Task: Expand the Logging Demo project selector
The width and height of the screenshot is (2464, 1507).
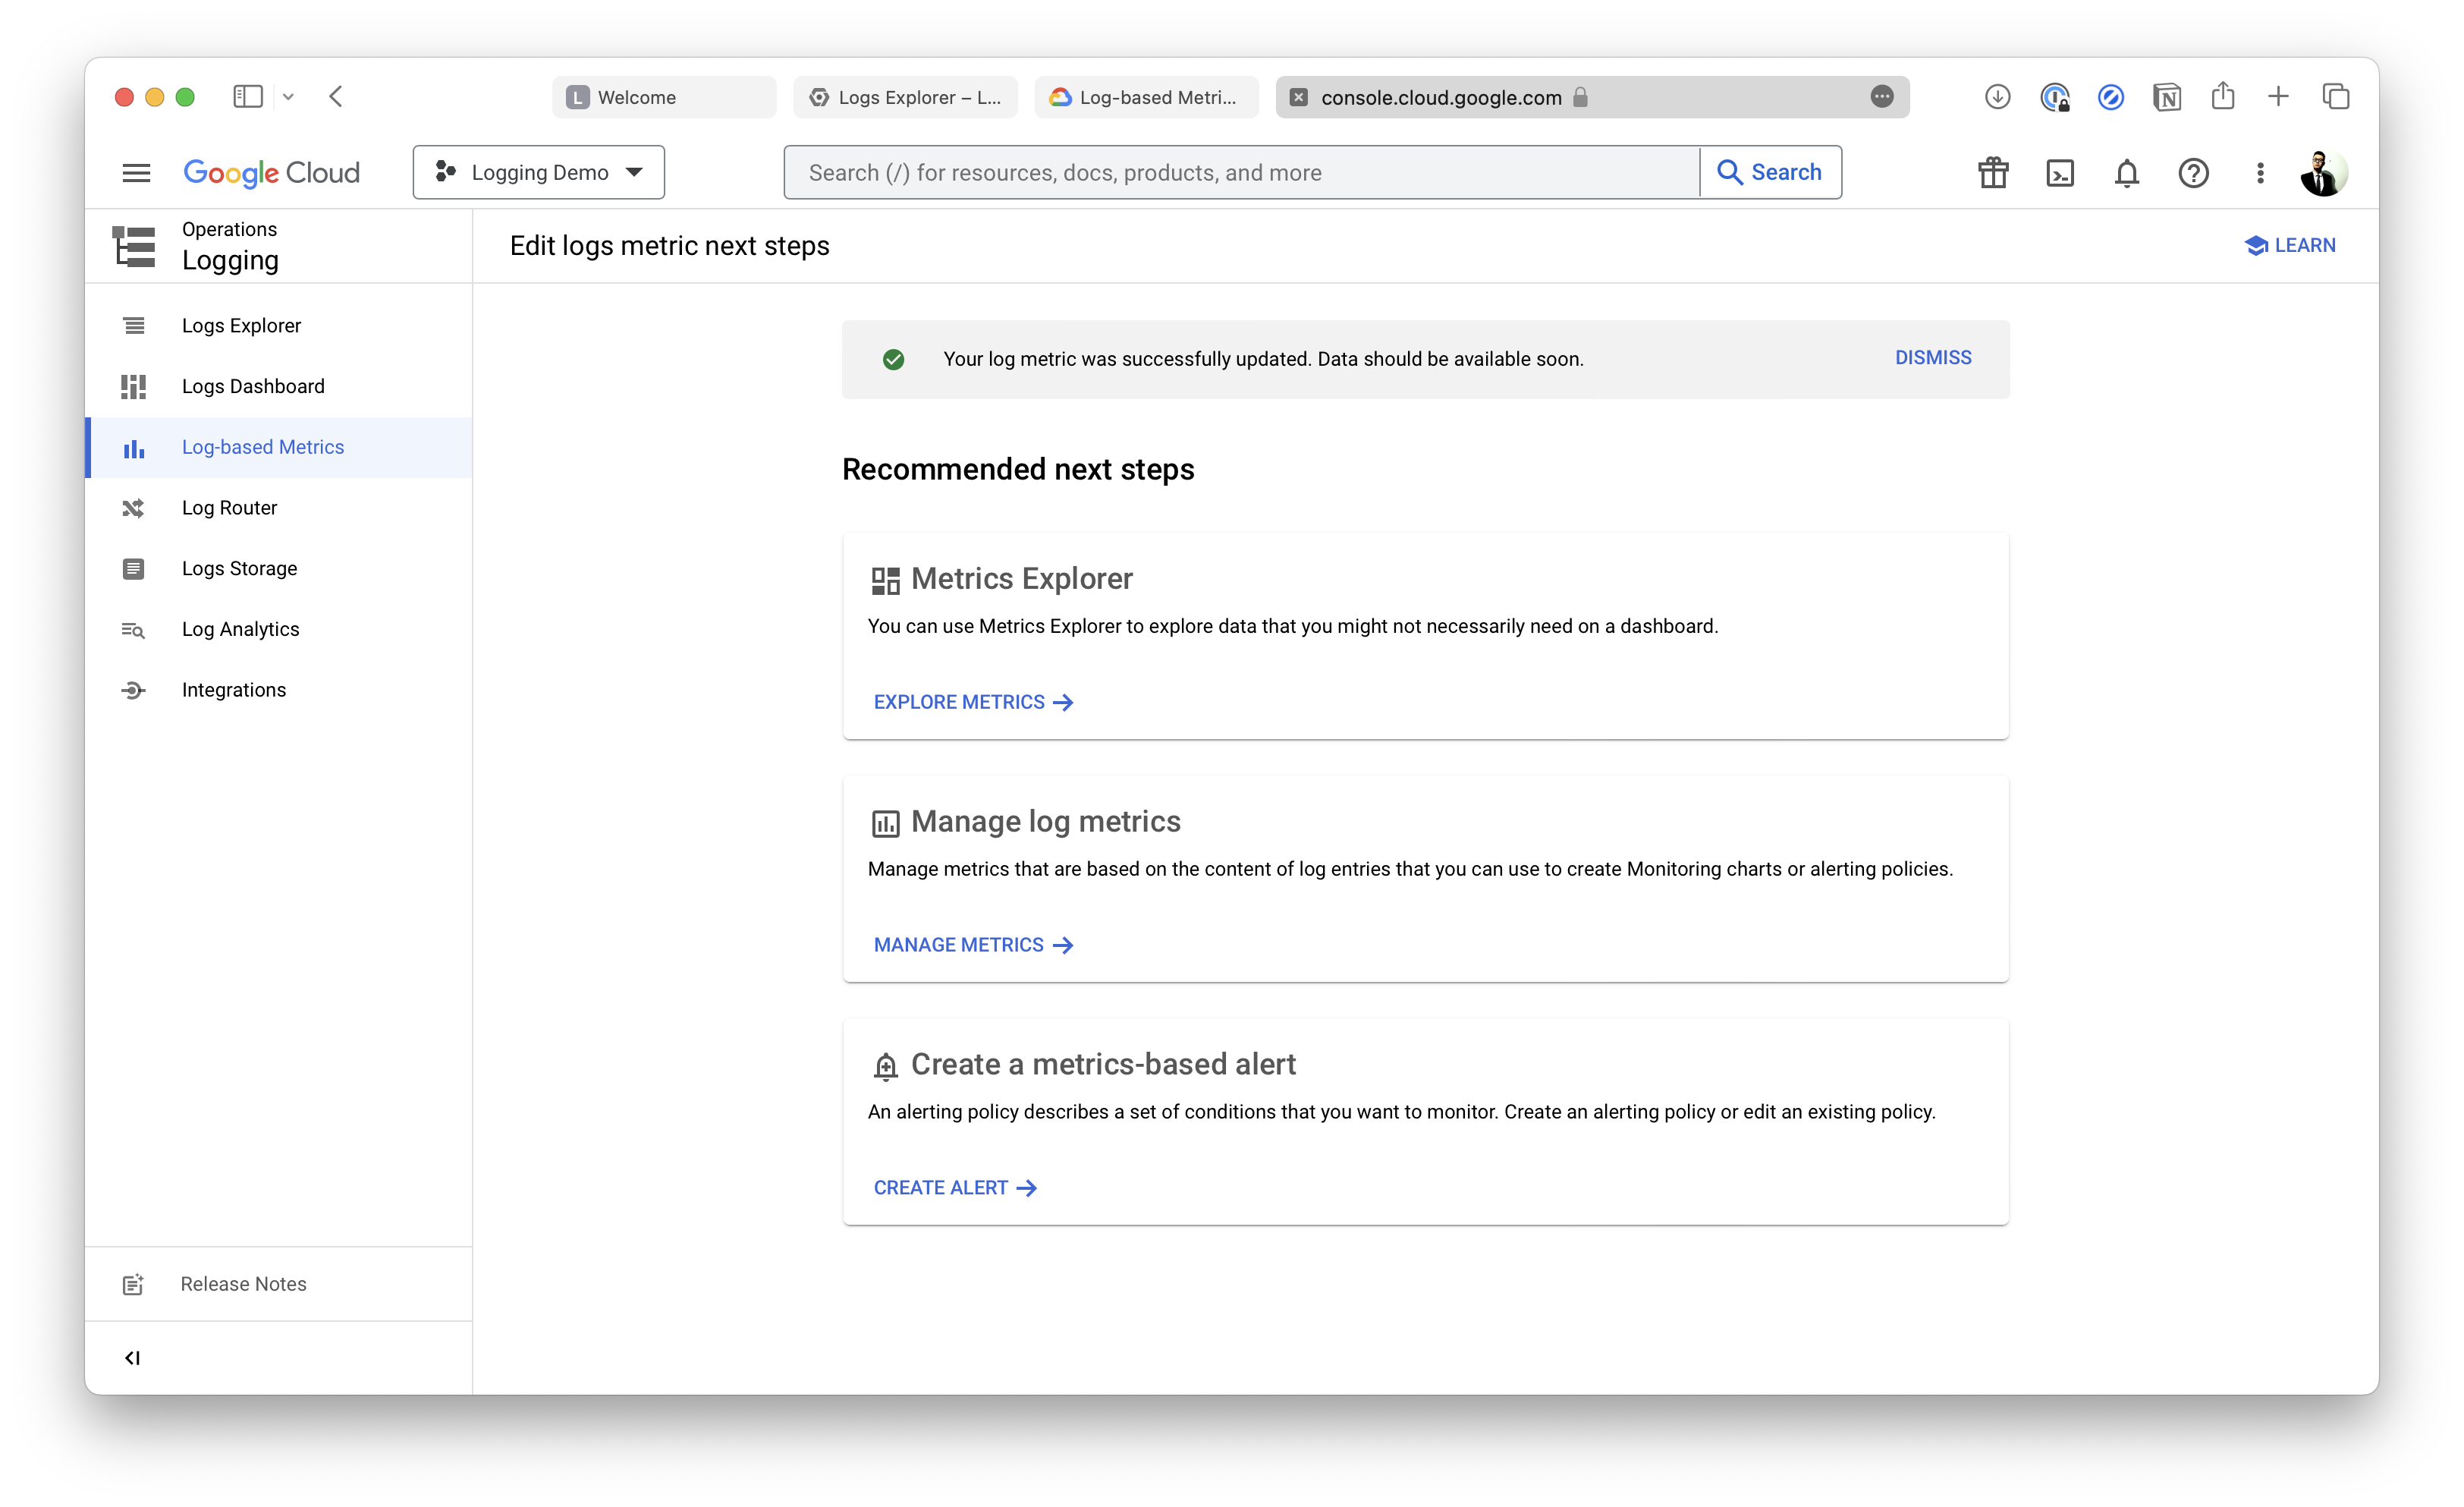Action: click(x=539, y=173)
